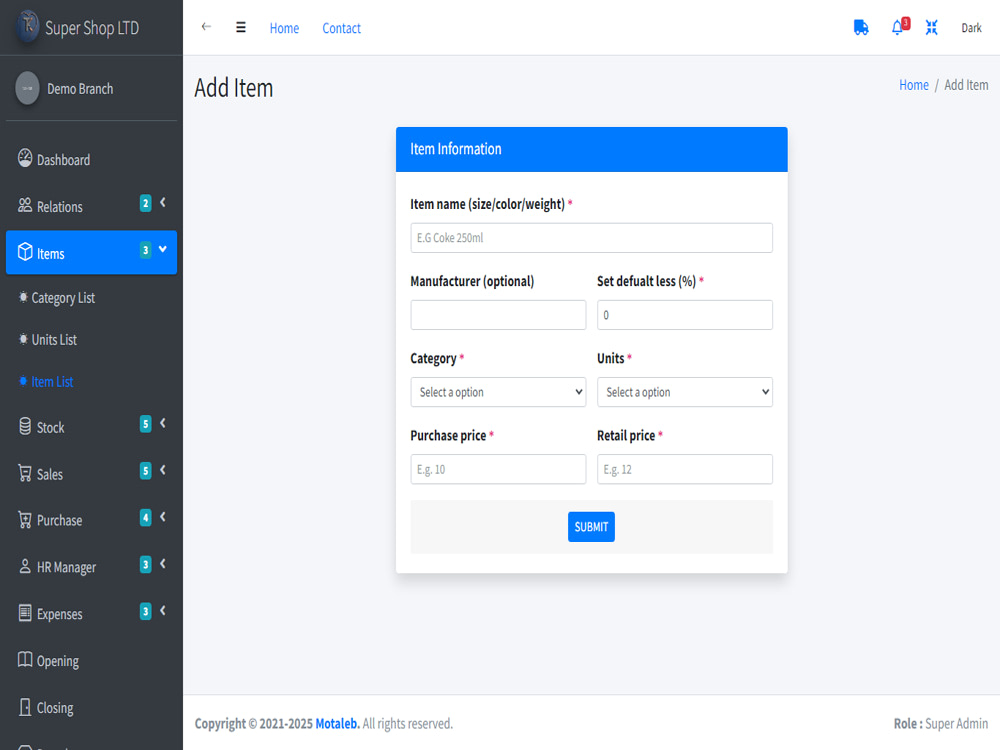Image resolution: width=1000 pixels, height=750 pixels.
Task: Click the back arrow in top bar
Action: pyautogui.click(x=206, y=27)
